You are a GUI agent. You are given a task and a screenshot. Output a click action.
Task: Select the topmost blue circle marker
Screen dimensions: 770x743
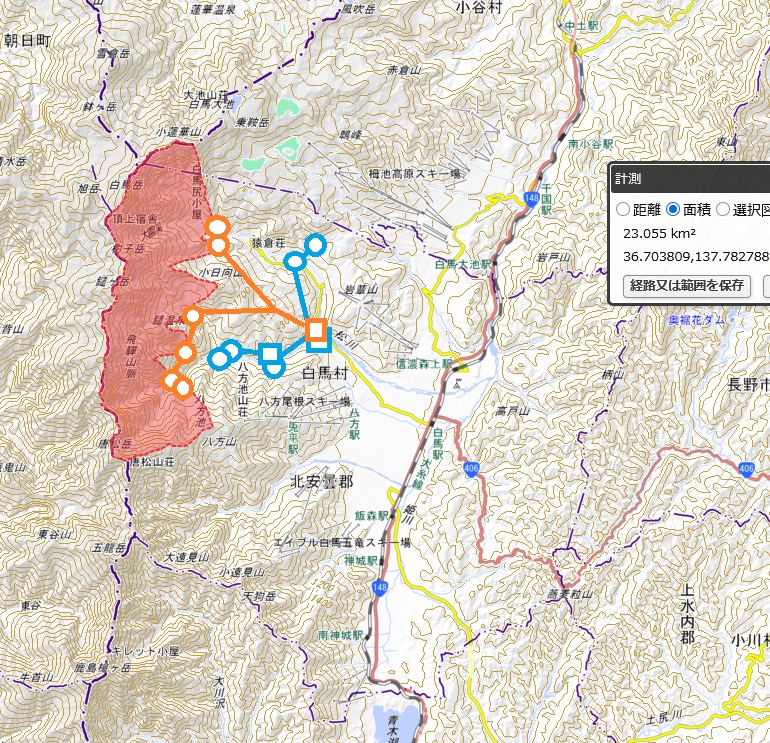click(316, 244)
